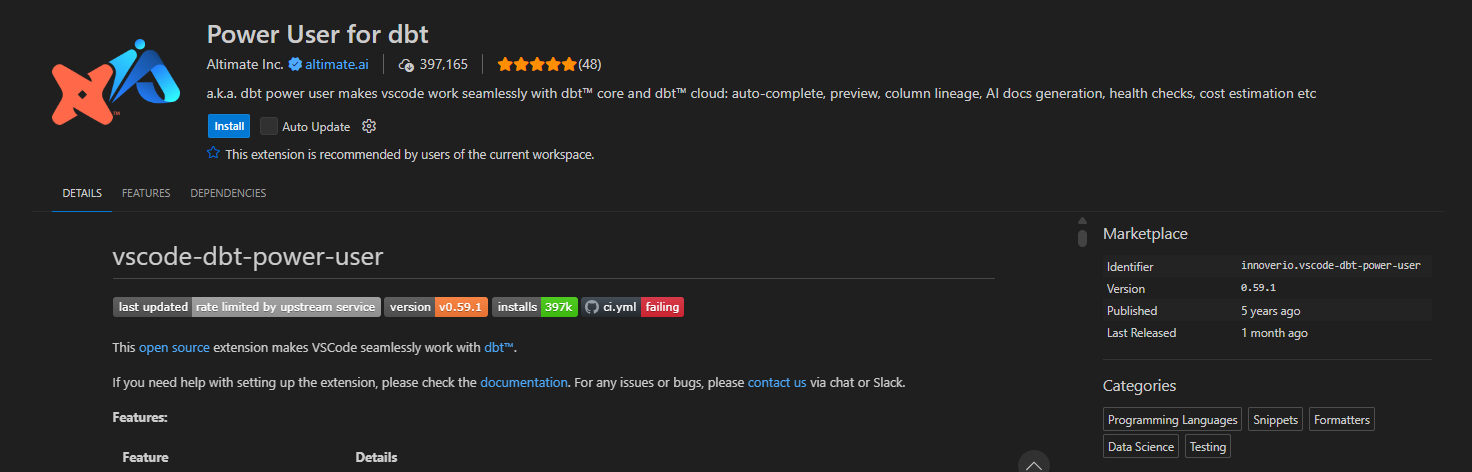Switch to the Features tab
Screen dimensions: 1472x472
point(146,193)
